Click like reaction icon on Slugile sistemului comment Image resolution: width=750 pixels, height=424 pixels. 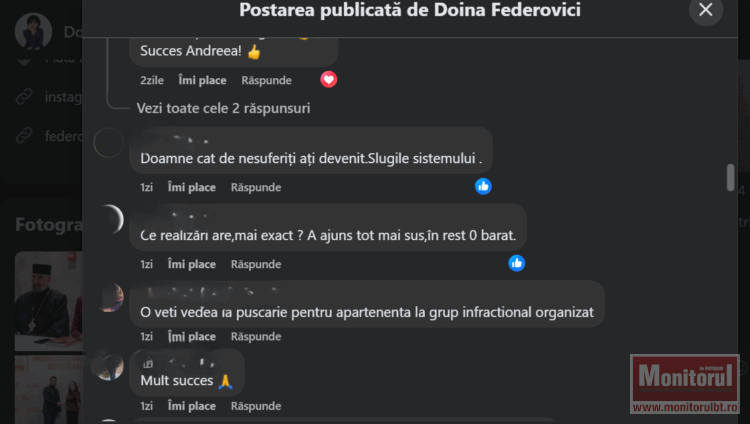(483, 186)
